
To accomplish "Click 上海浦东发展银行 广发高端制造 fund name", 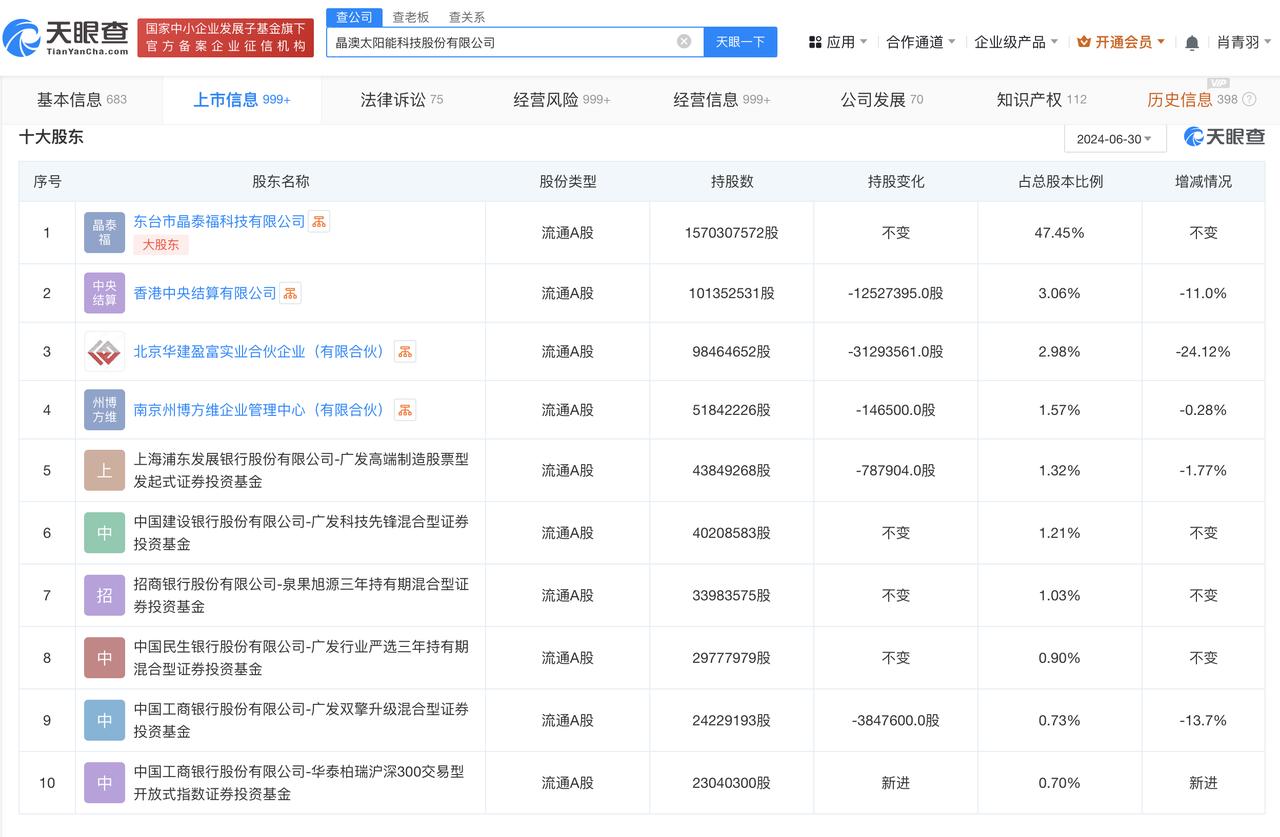I will click(x=301, y=470).
